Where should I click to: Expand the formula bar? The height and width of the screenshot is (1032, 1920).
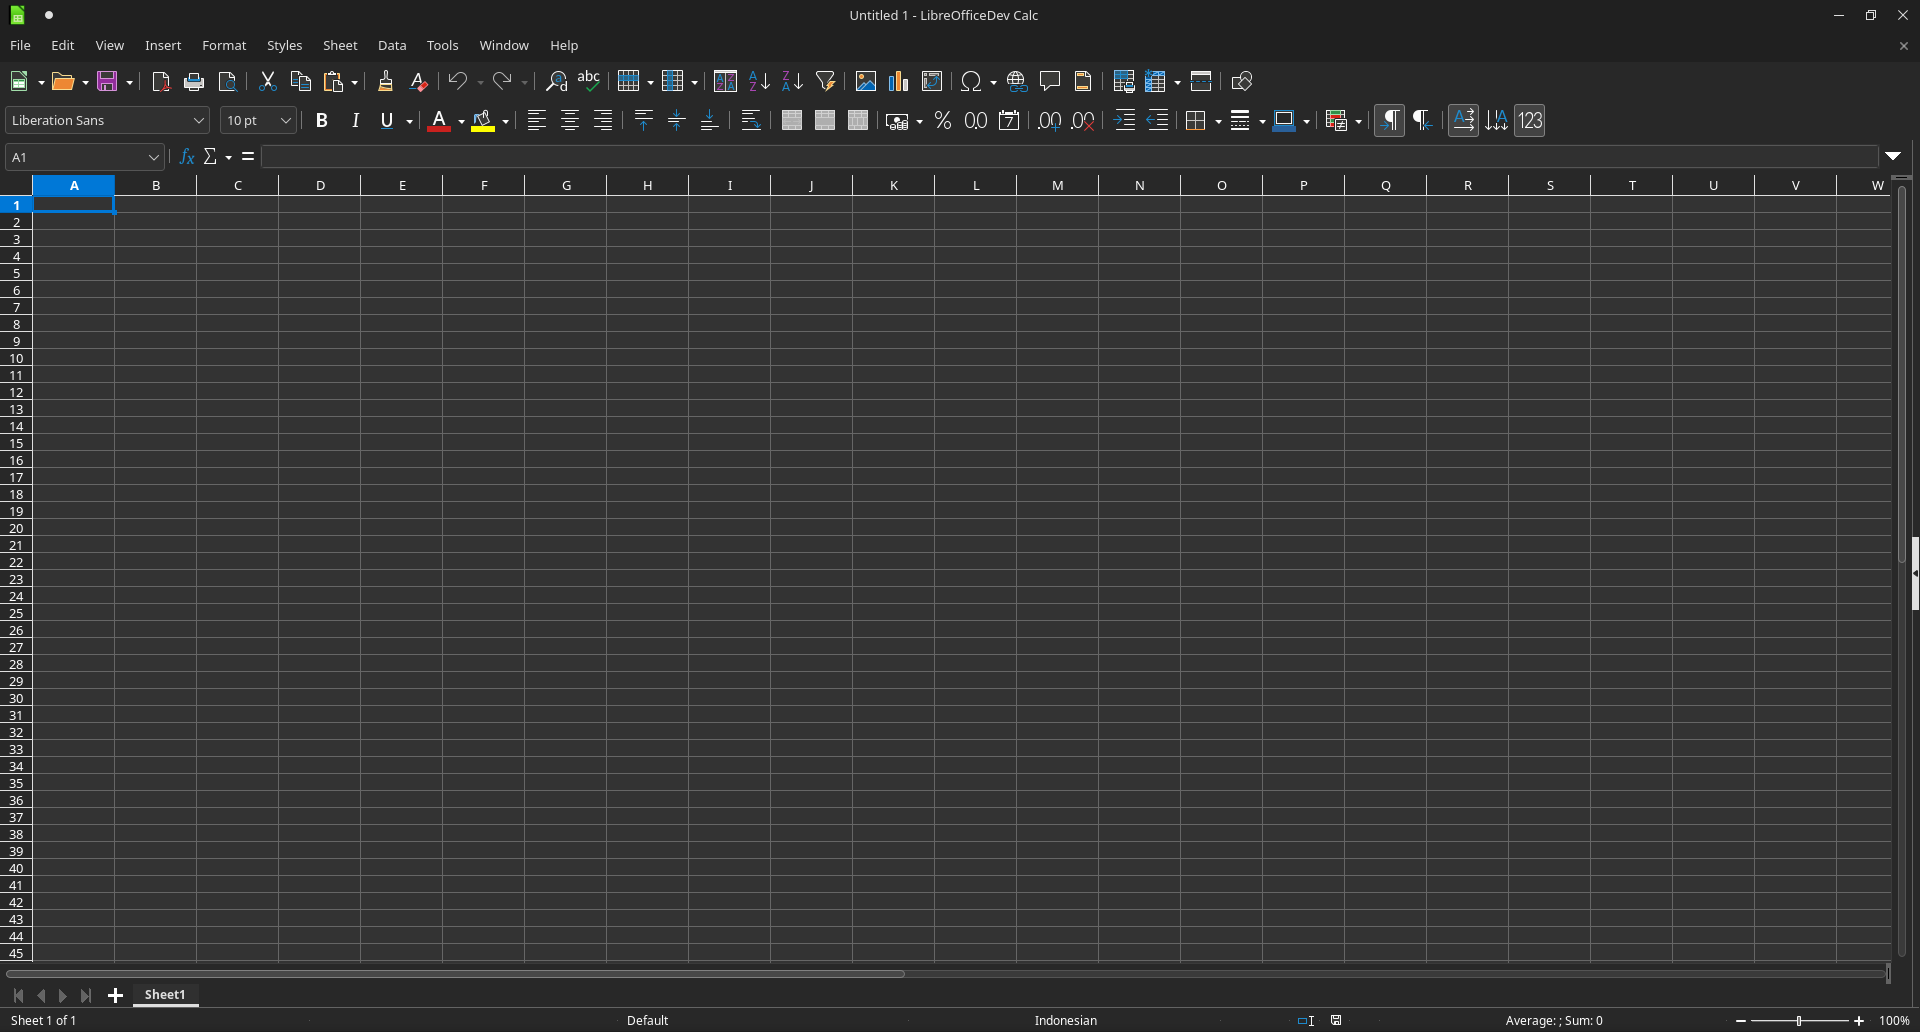tap(1893, 156)
